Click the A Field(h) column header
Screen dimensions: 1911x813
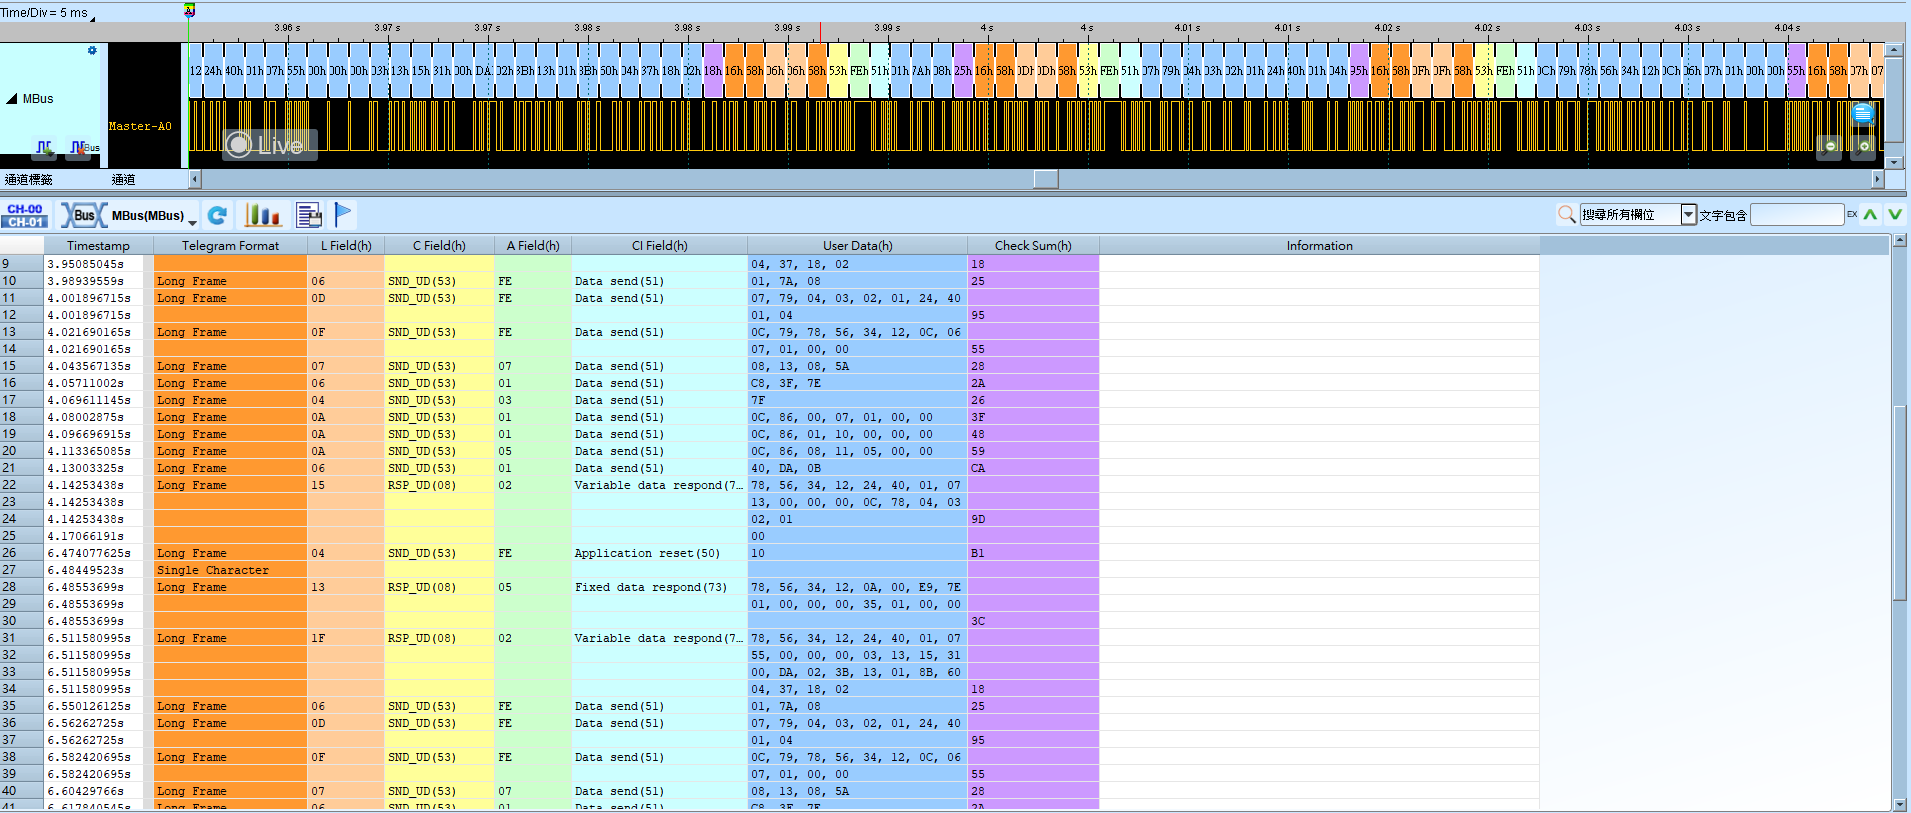click(533, 246)
